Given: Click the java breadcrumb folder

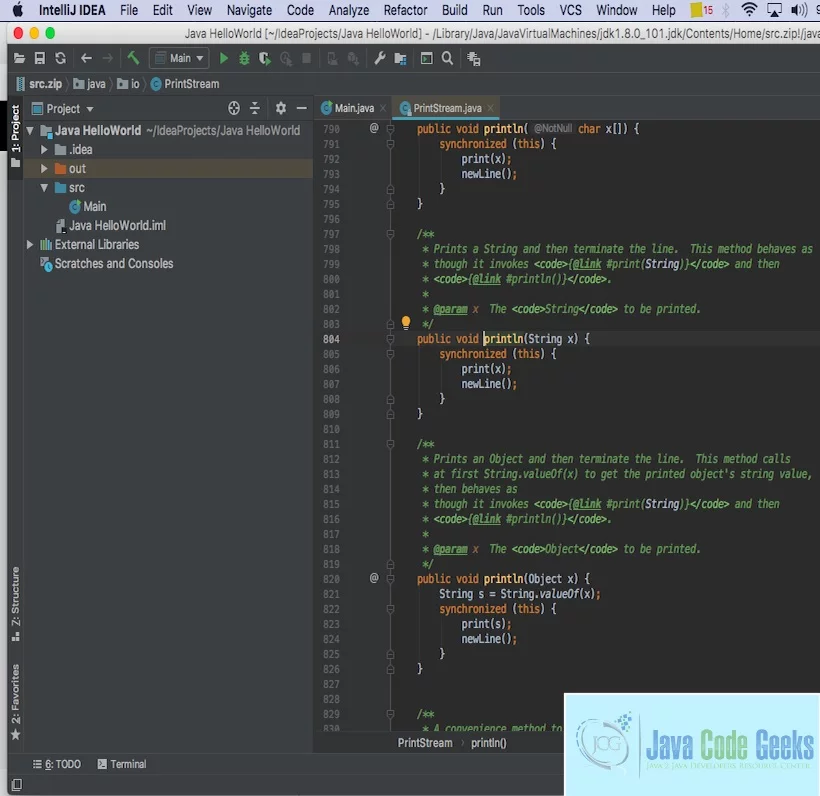Looking at the screenshot, I should click(x=89, y=84).
